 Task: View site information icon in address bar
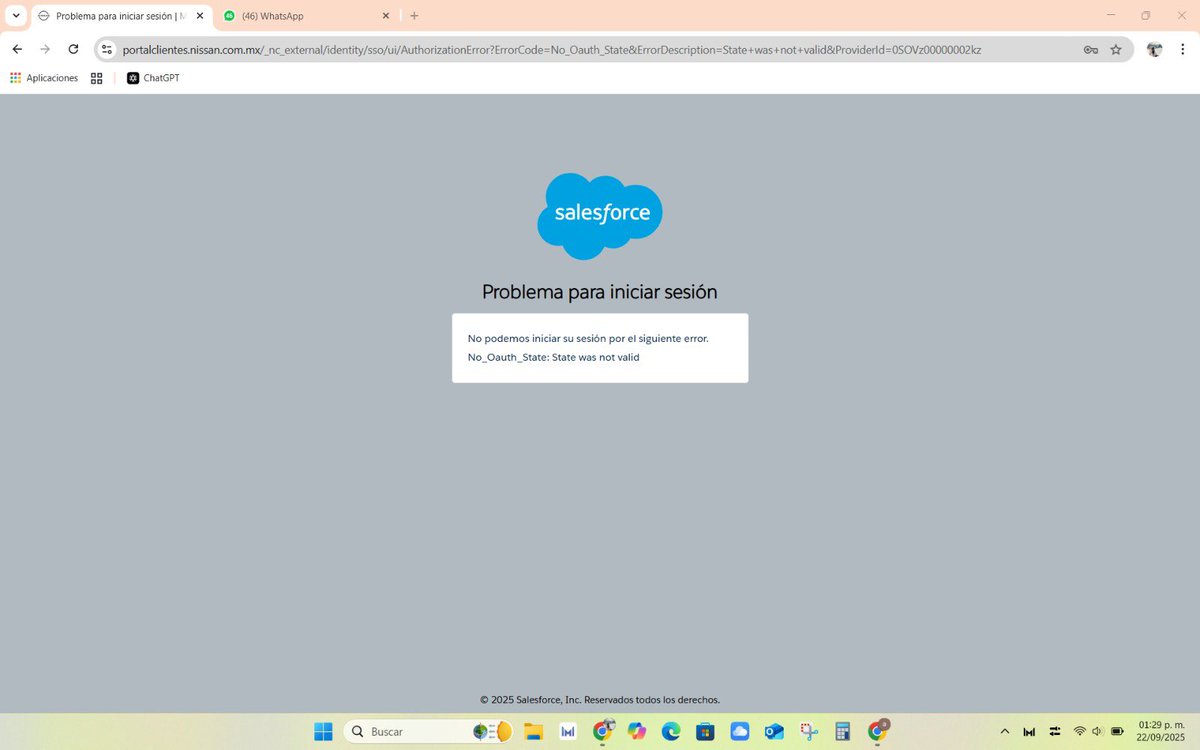(x=107, y=49)
